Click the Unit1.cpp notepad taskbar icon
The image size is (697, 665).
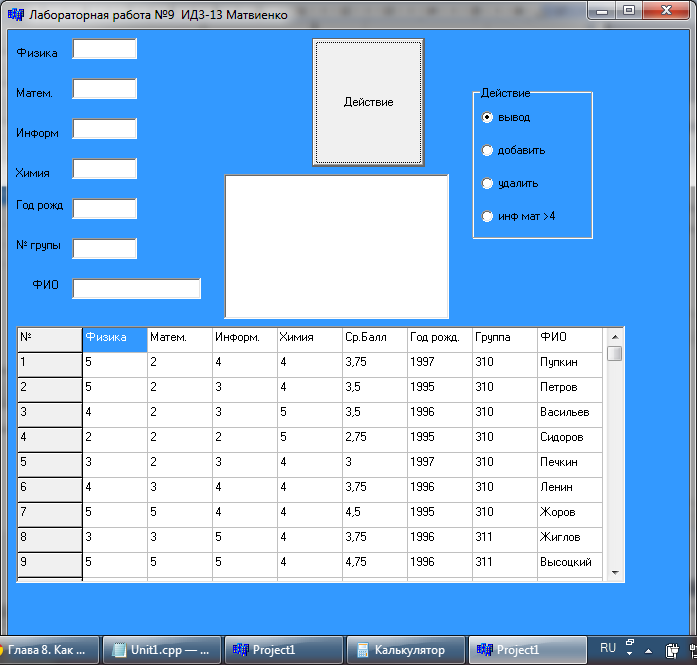[119, 650]
